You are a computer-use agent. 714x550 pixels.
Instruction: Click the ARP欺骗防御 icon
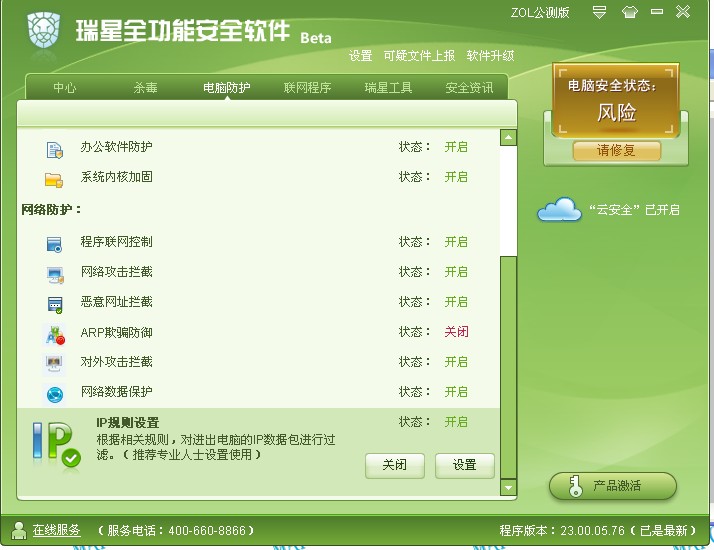pyautogui.click(x=55, y=335)
